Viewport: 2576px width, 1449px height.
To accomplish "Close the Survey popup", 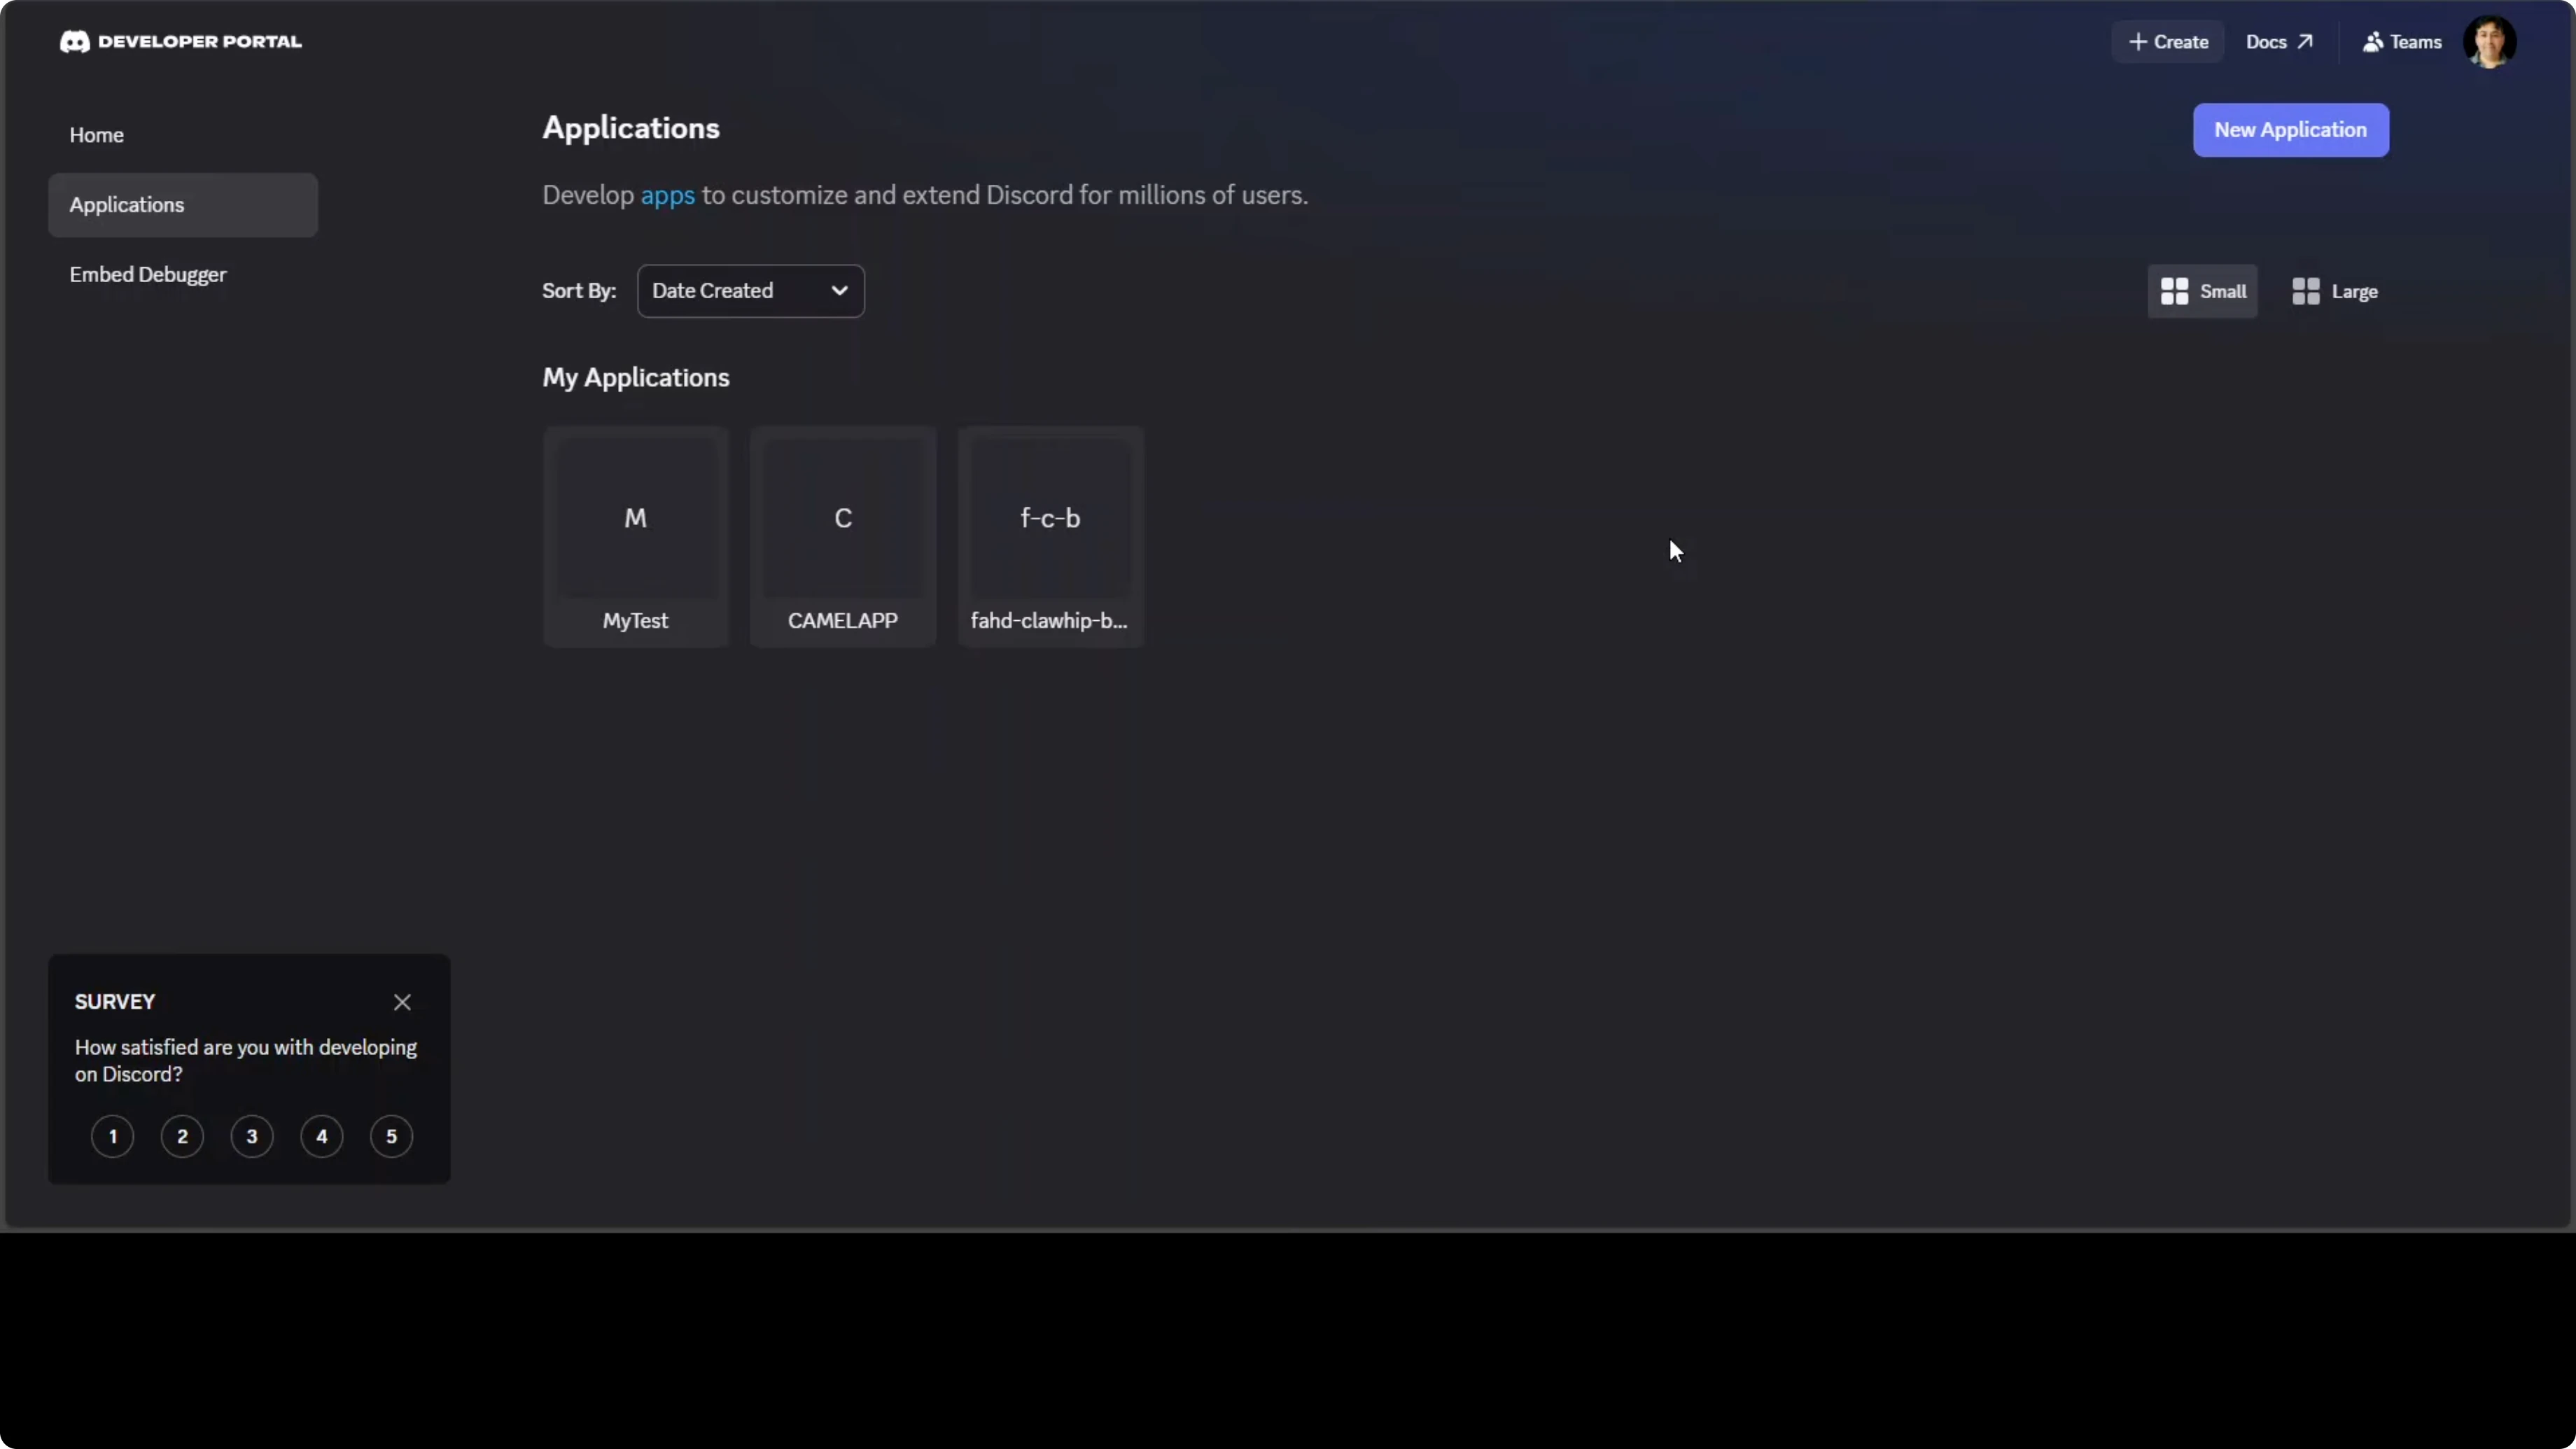I will click(x=402, y=1002).
